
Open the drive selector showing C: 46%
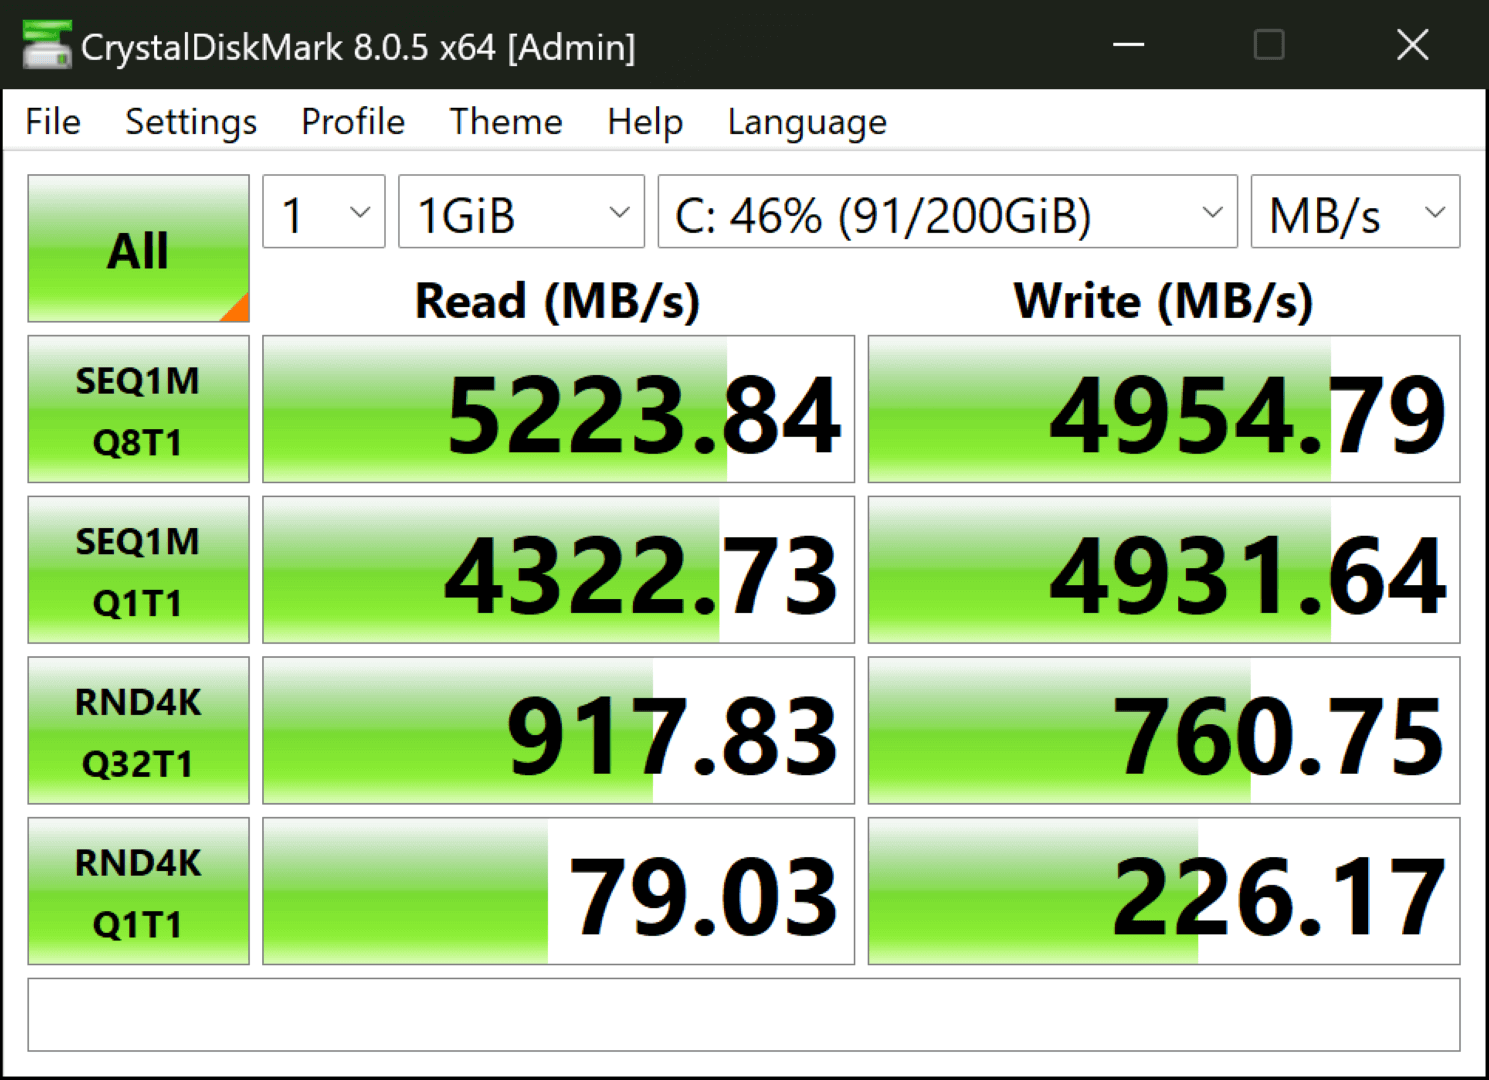click(946, 212)
